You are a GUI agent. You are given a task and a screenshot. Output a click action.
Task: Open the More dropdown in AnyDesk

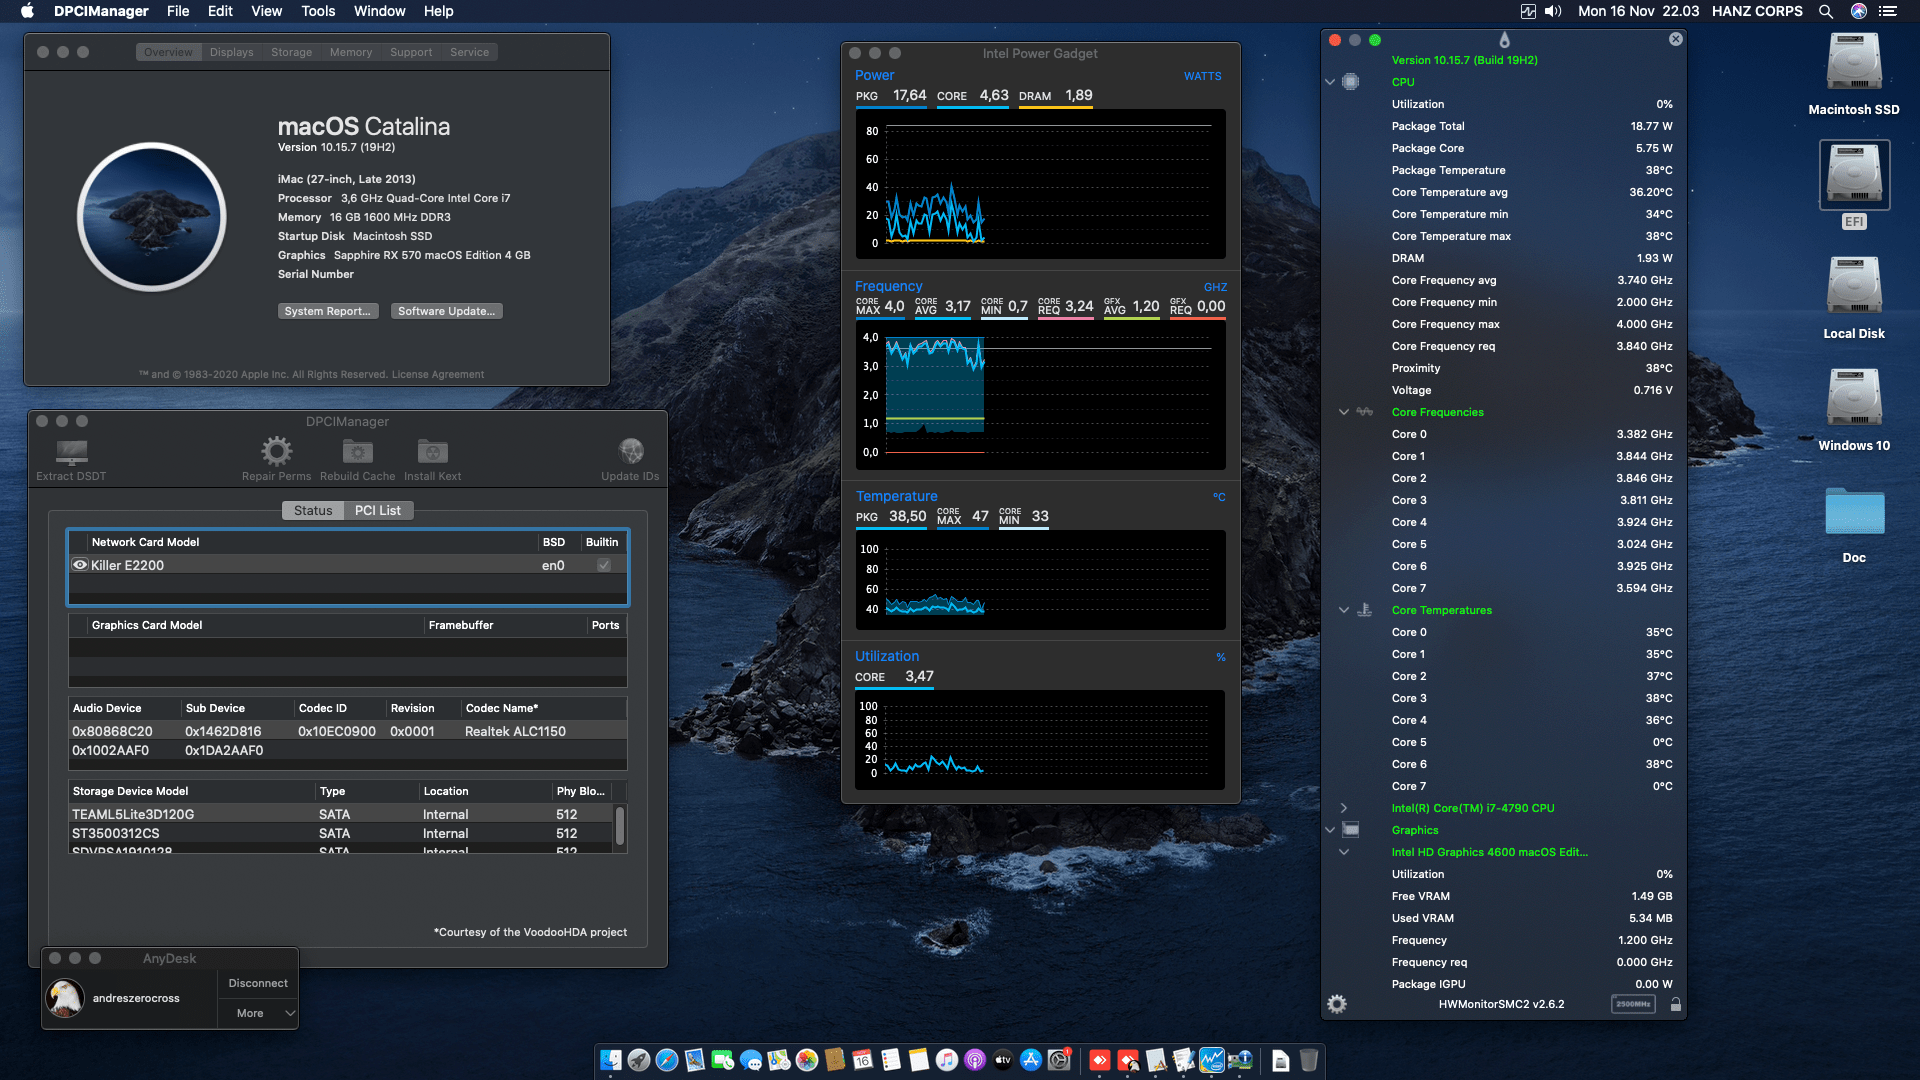click(258, 1013)
